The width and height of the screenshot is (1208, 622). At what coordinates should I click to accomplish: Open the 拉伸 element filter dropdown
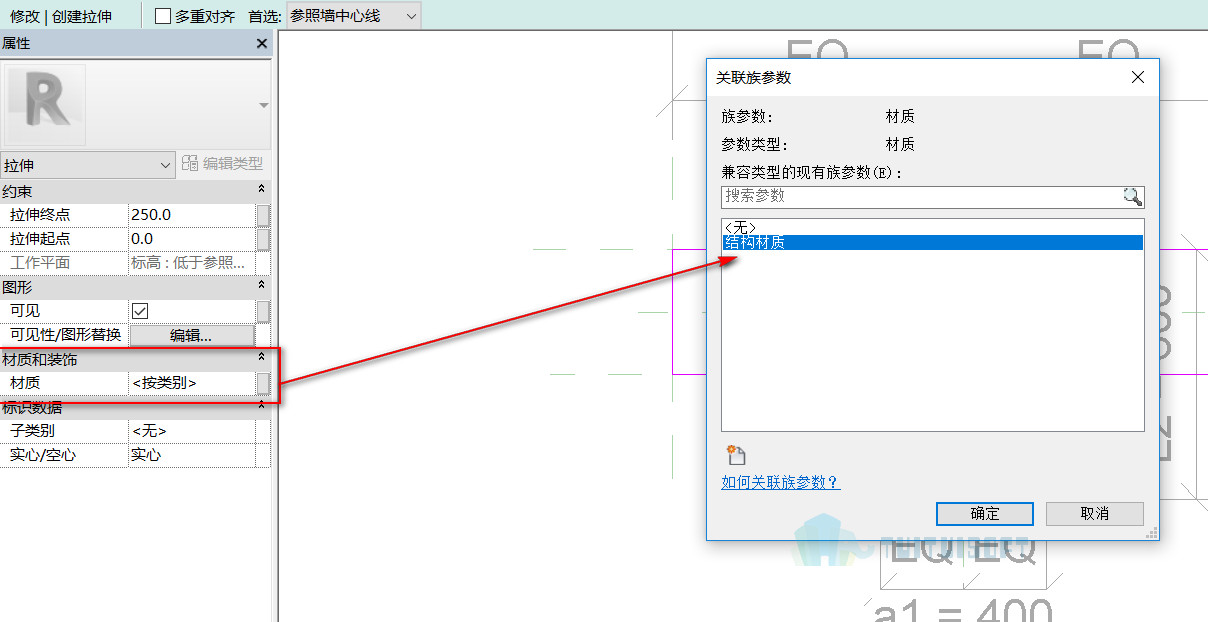(x=89, y=165)
